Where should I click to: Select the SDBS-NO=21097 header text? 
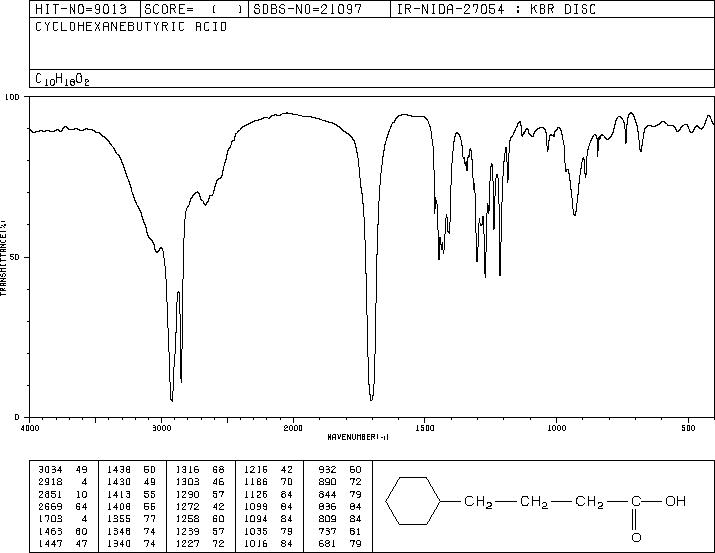[x=307, y=9]
